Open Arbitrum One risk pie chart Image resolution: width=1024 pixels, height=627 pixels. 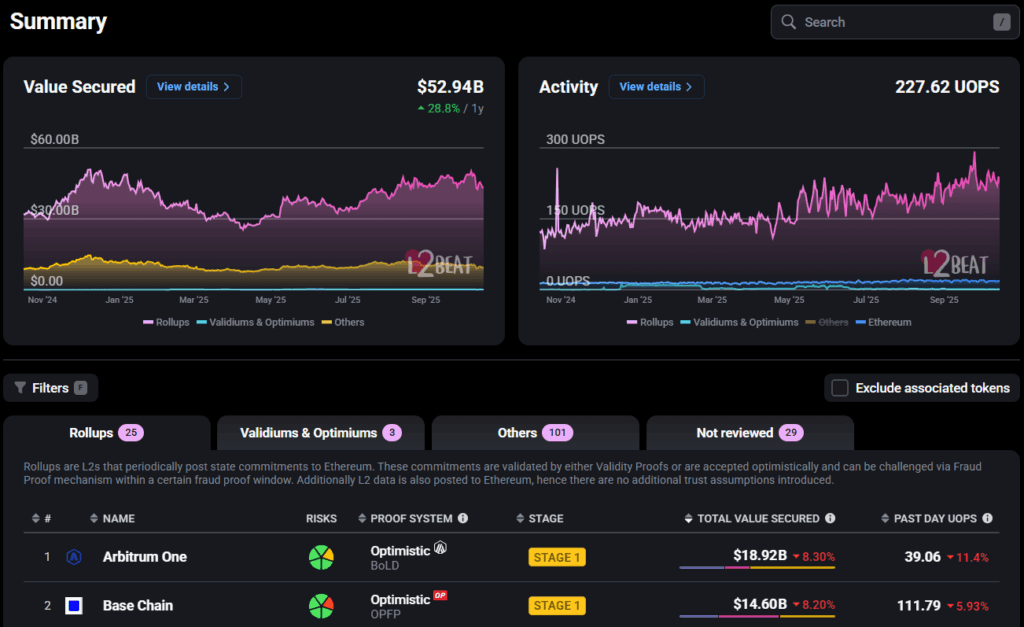(x=321, y=557)
